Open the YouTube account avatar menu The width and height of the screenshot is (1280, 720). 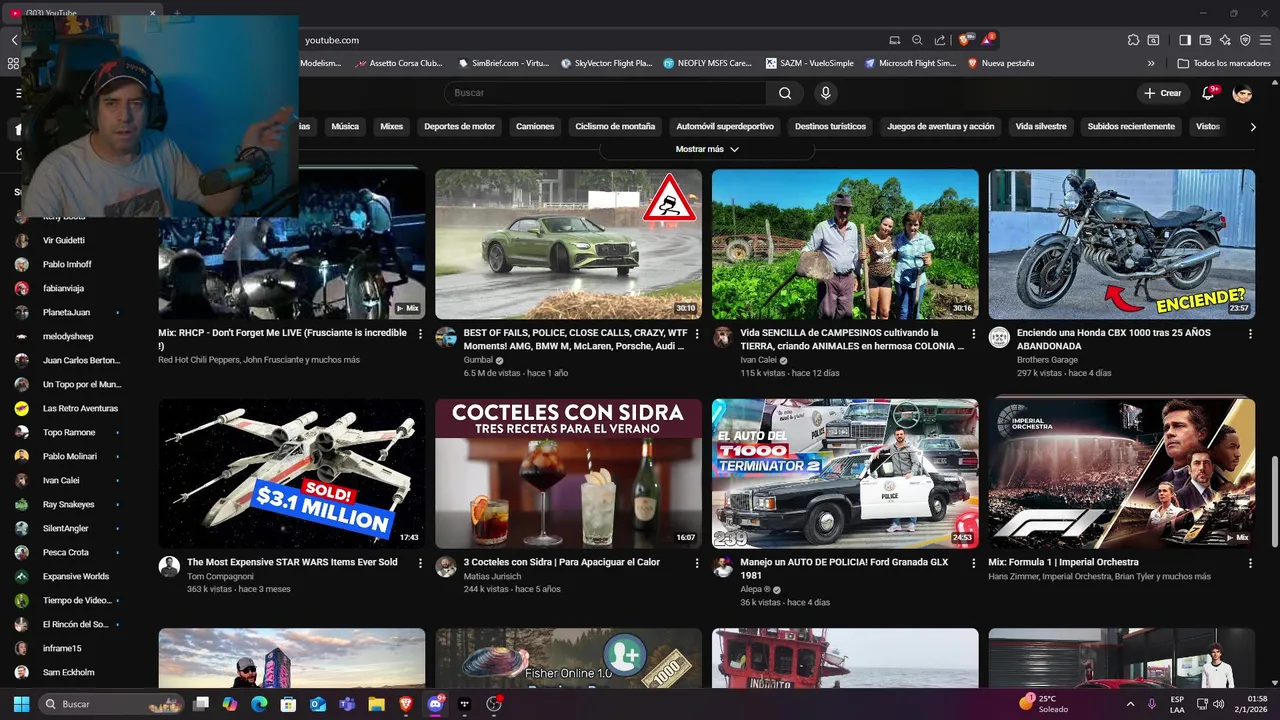pyautogui.click(x=1243, y=93)
